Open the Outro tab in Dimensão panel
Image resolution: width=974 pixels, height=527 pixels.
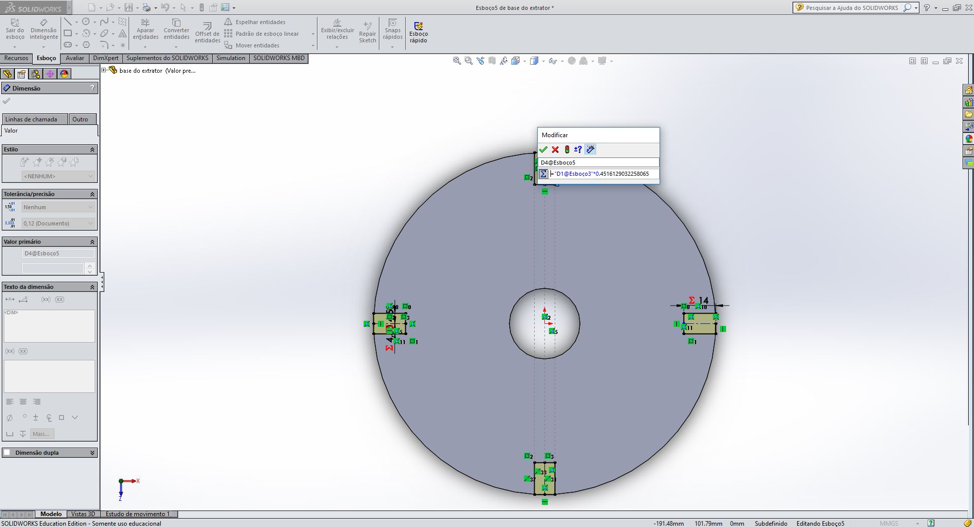(x=82, y=119)
